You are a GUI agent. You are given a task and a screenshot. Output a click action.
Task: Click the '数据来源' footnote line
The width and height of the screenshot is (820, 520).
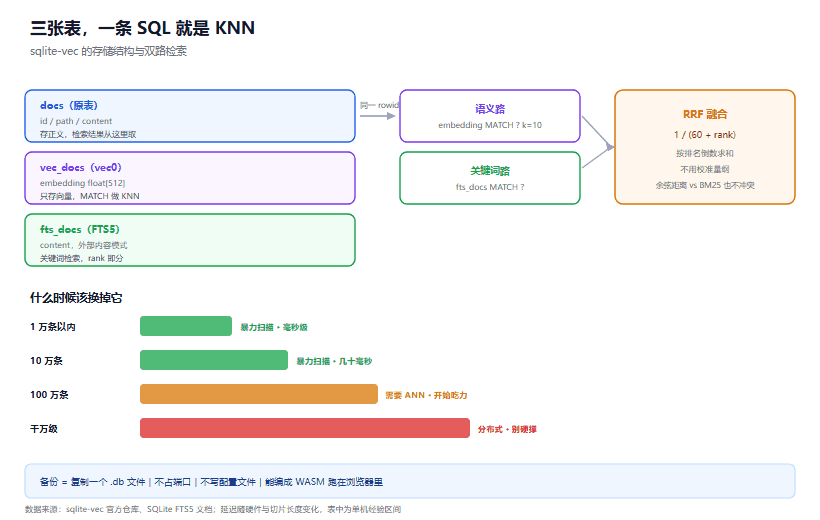coord(213,509)
